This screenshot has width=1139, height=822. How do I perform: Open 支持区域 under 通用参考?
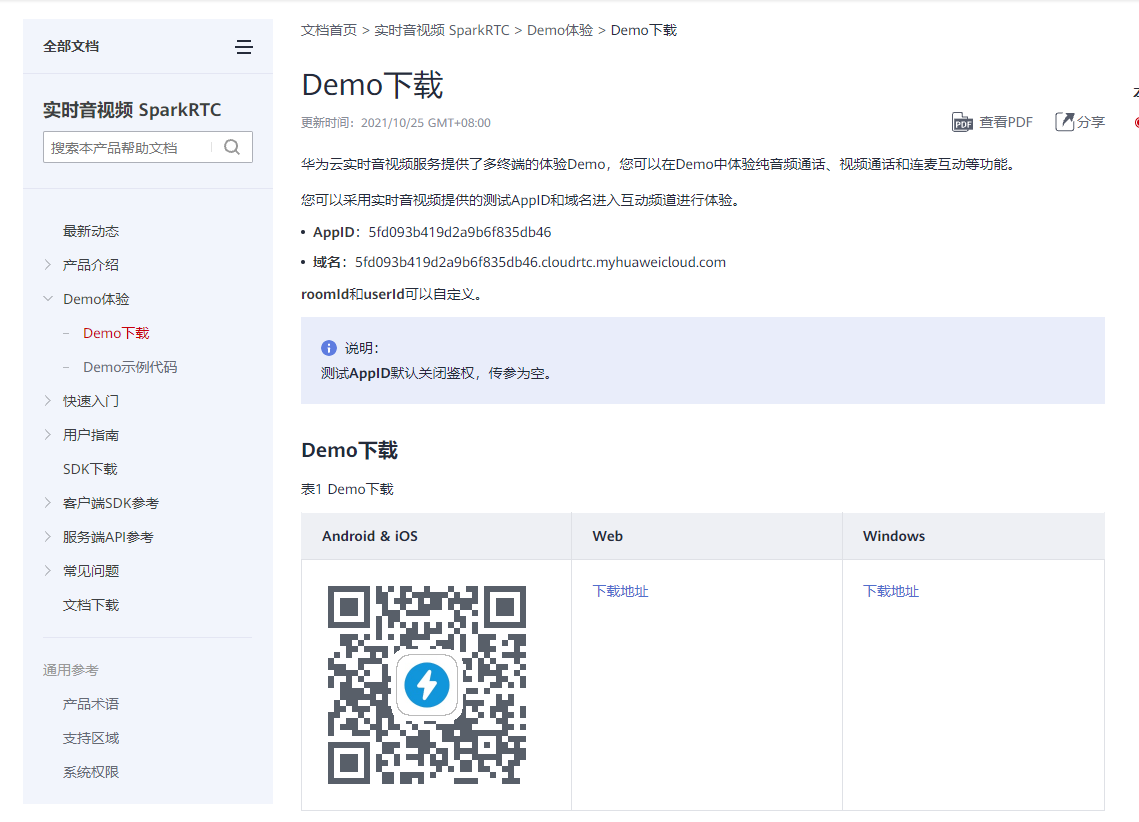(x=91, y=738)
